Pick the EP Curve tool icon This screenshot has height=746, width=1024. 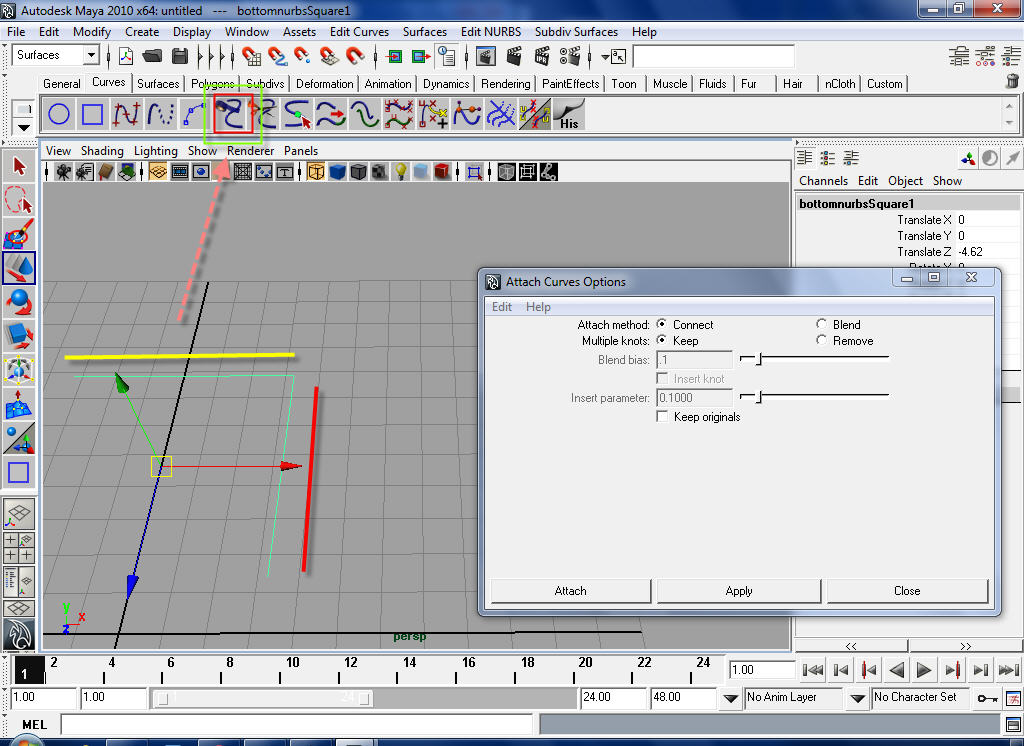[x=126, y=114]
